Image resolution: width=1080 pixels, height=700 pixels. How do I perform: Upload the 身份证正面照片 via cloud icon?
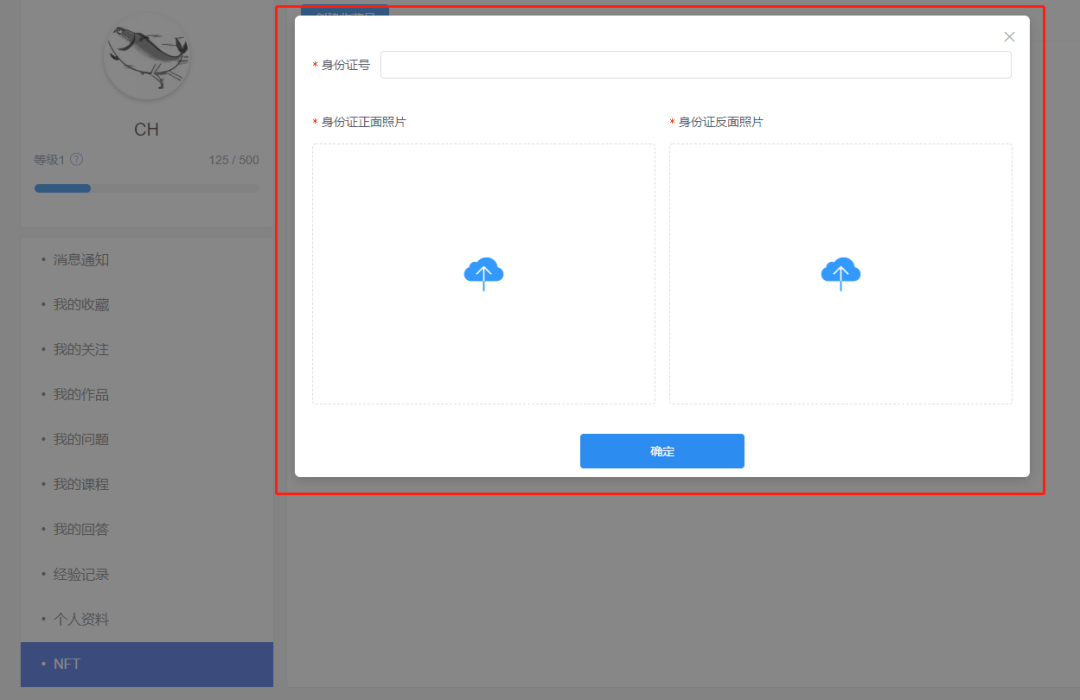484,273
